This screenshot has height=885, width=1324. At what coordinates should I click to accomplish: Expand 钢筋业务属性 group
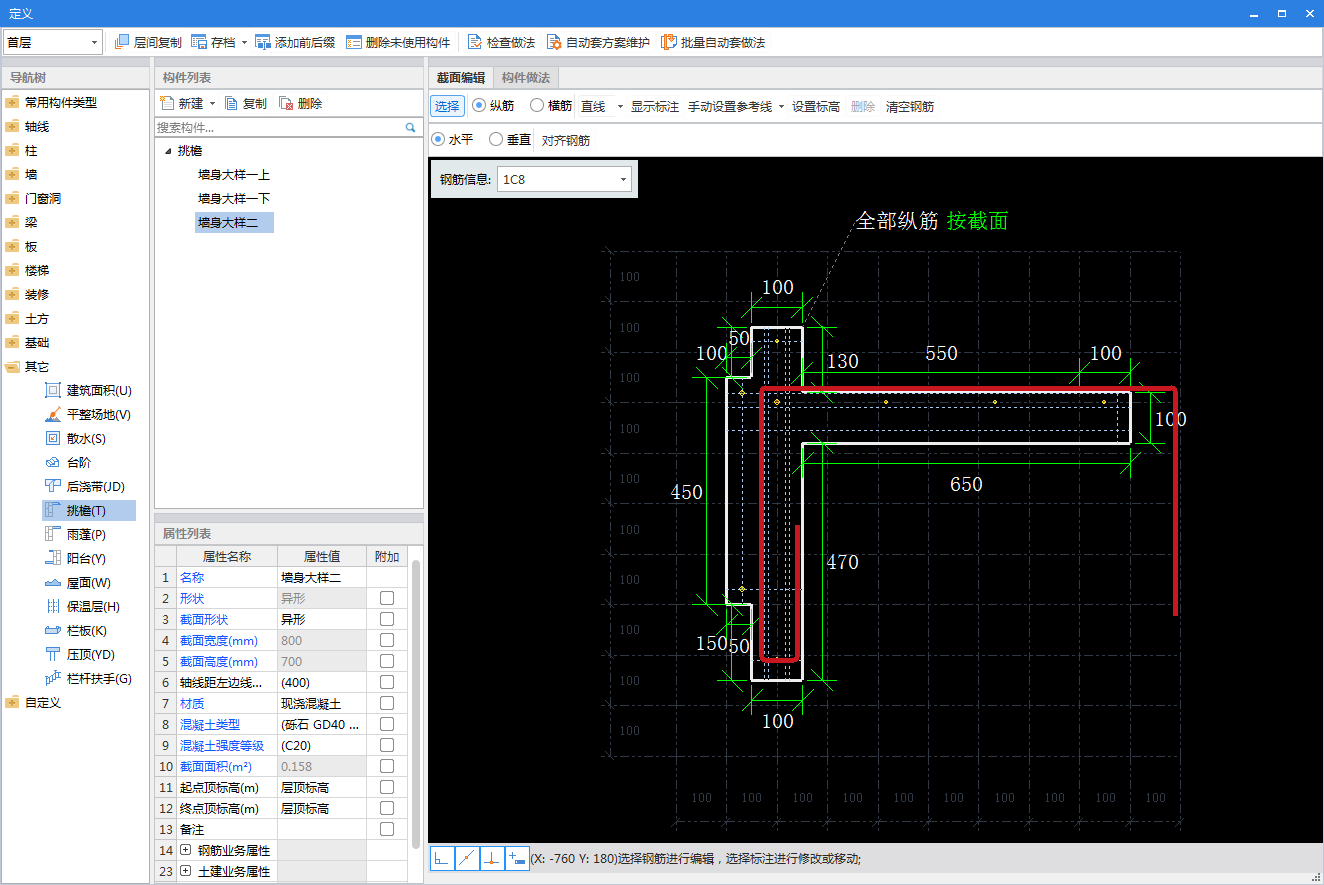[186, 850]
